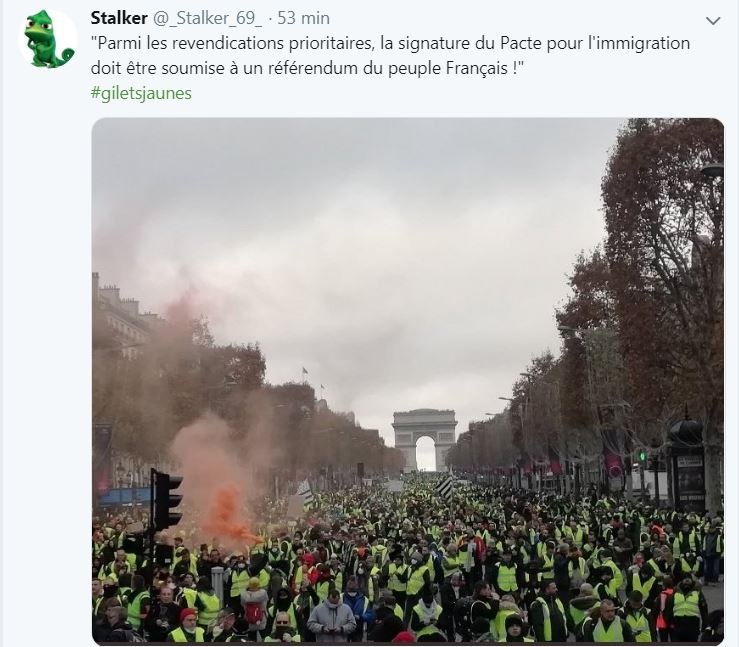Open the attached Champs-Élysées protest photo
The width and height of the screenshot is (739, 647).
tap(408, 381)
